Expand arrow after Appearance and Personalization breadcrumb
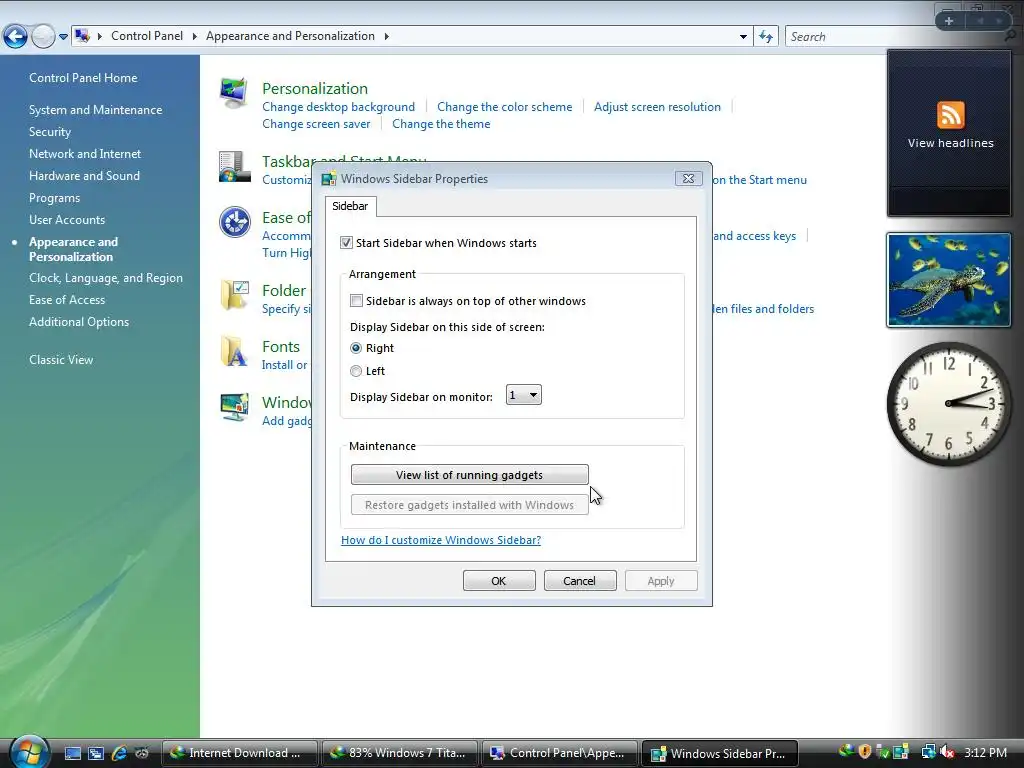This screenshot has height=768, width=1024. coord(387,37)
